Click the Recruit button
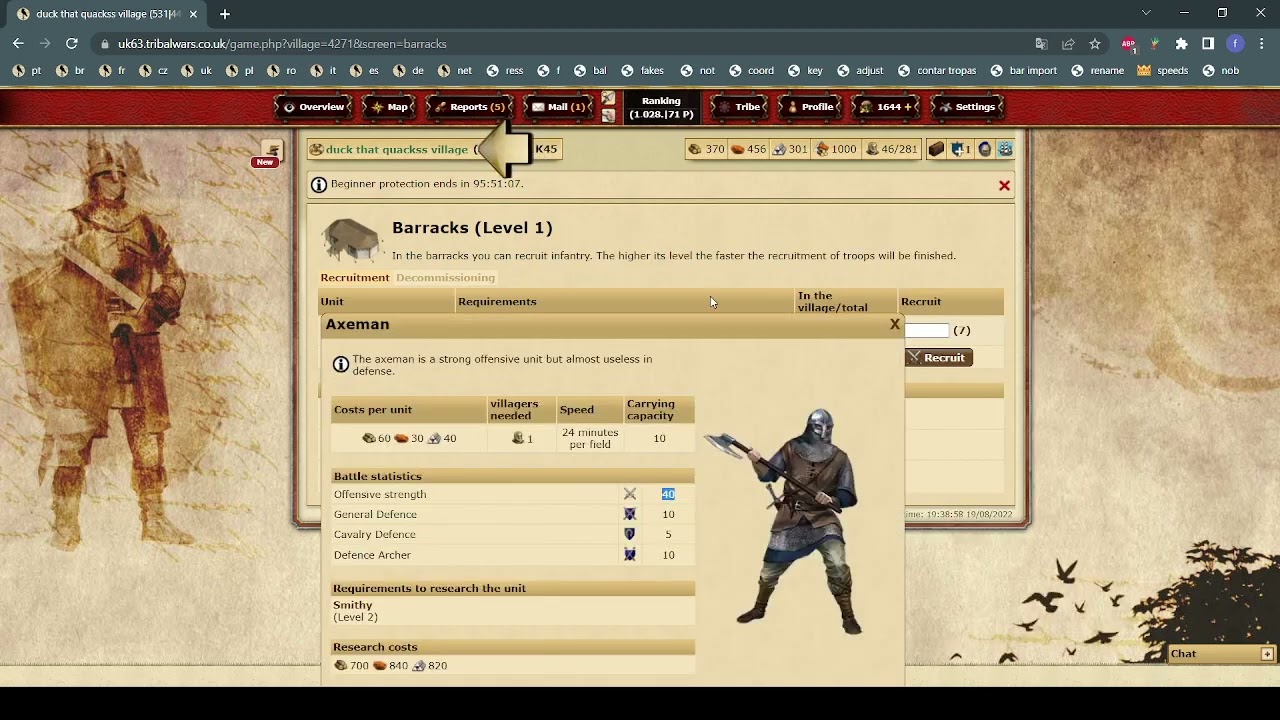This screenshot has height=720, width=1280. [939, 358]
